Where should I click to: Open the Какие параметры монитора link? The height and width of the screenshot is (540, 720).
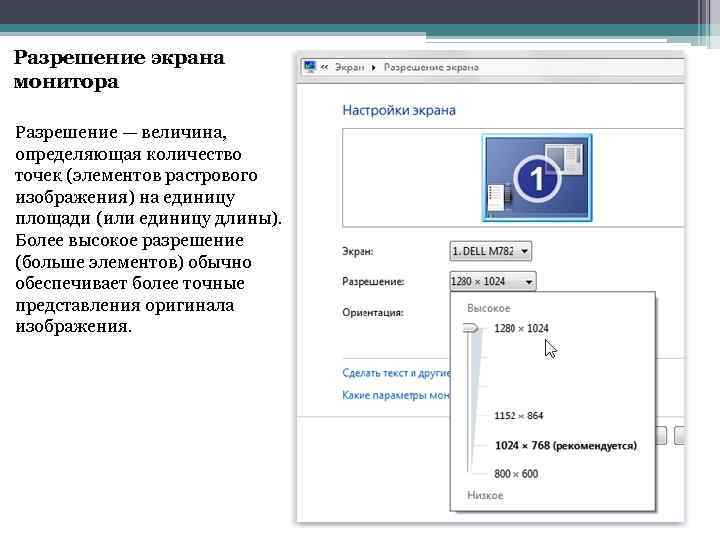(x=396, y=395)
